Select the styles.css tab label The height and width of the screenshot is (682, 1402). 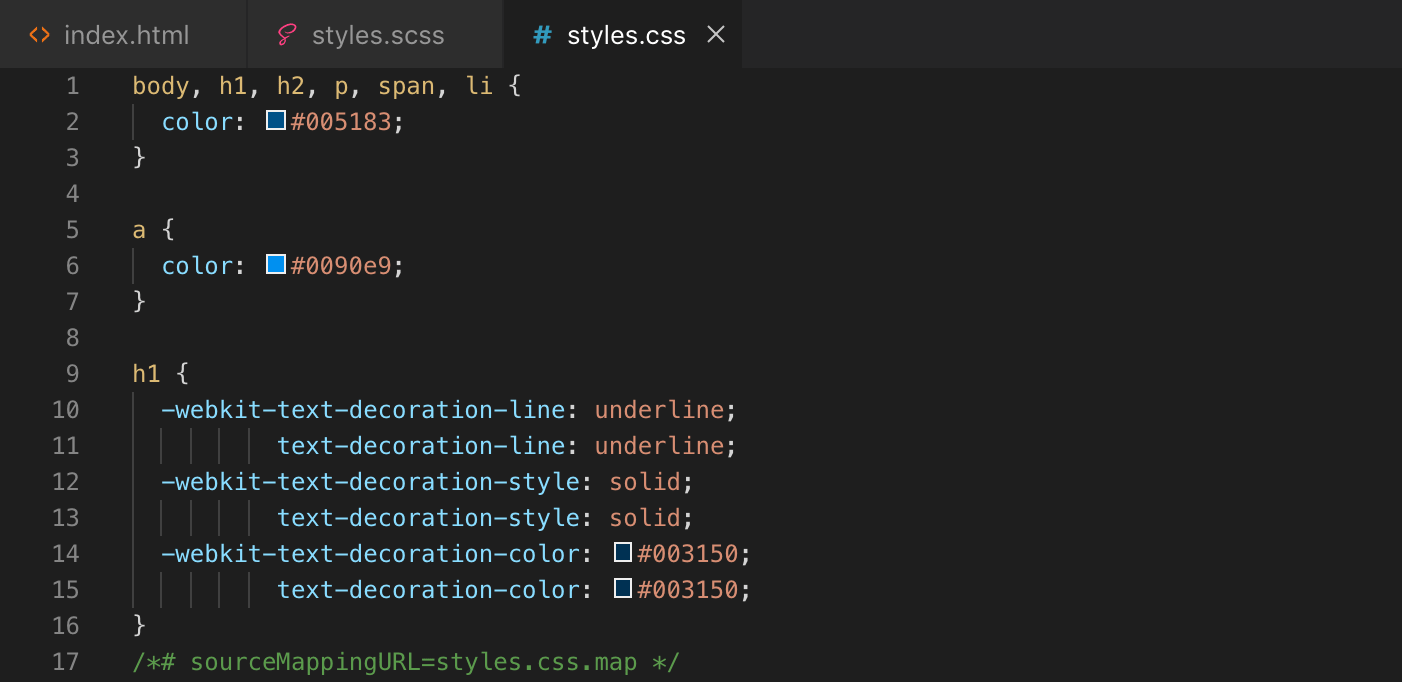pos(626,35)
